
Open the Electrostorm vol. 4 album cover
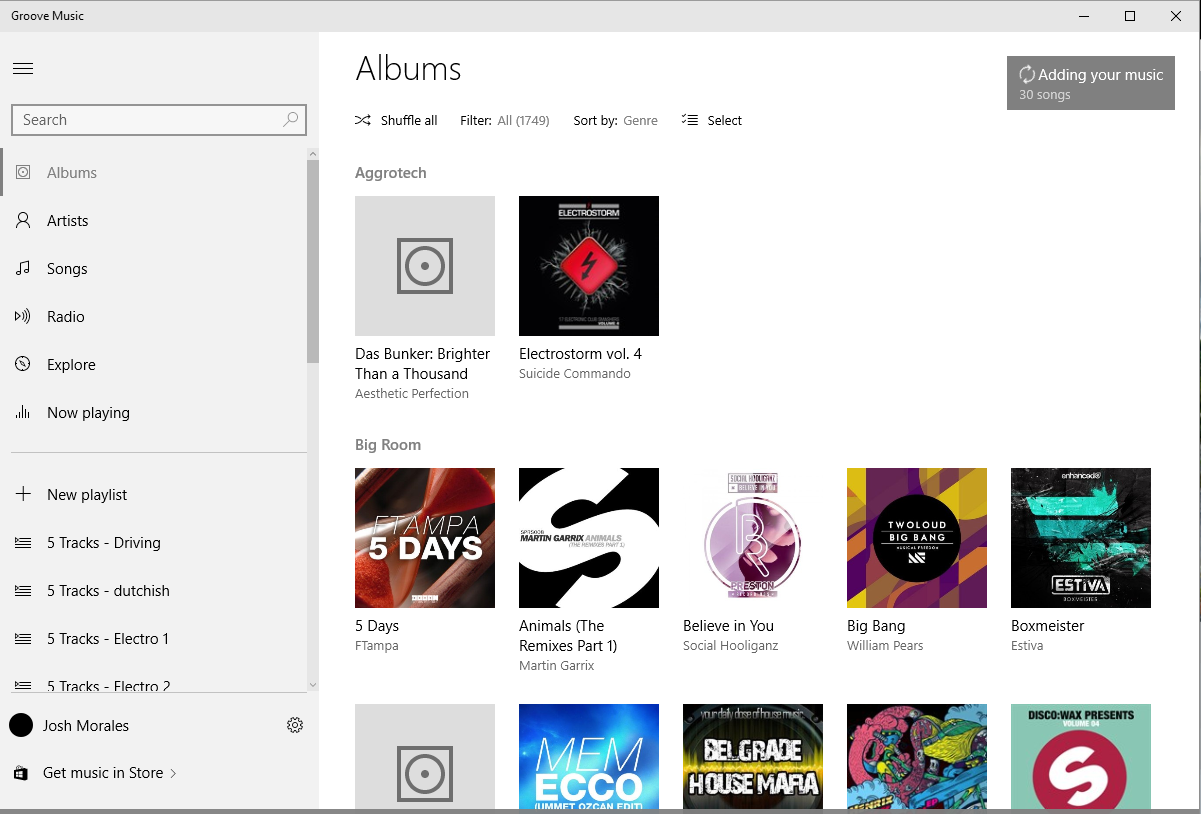coord(588,266)
